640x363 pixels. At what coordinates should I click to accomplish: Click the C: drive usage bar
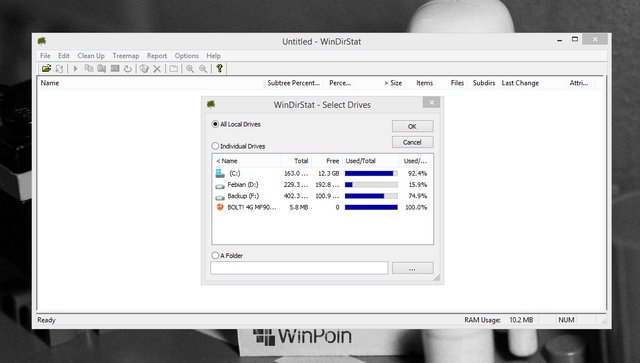click(371, 174)
